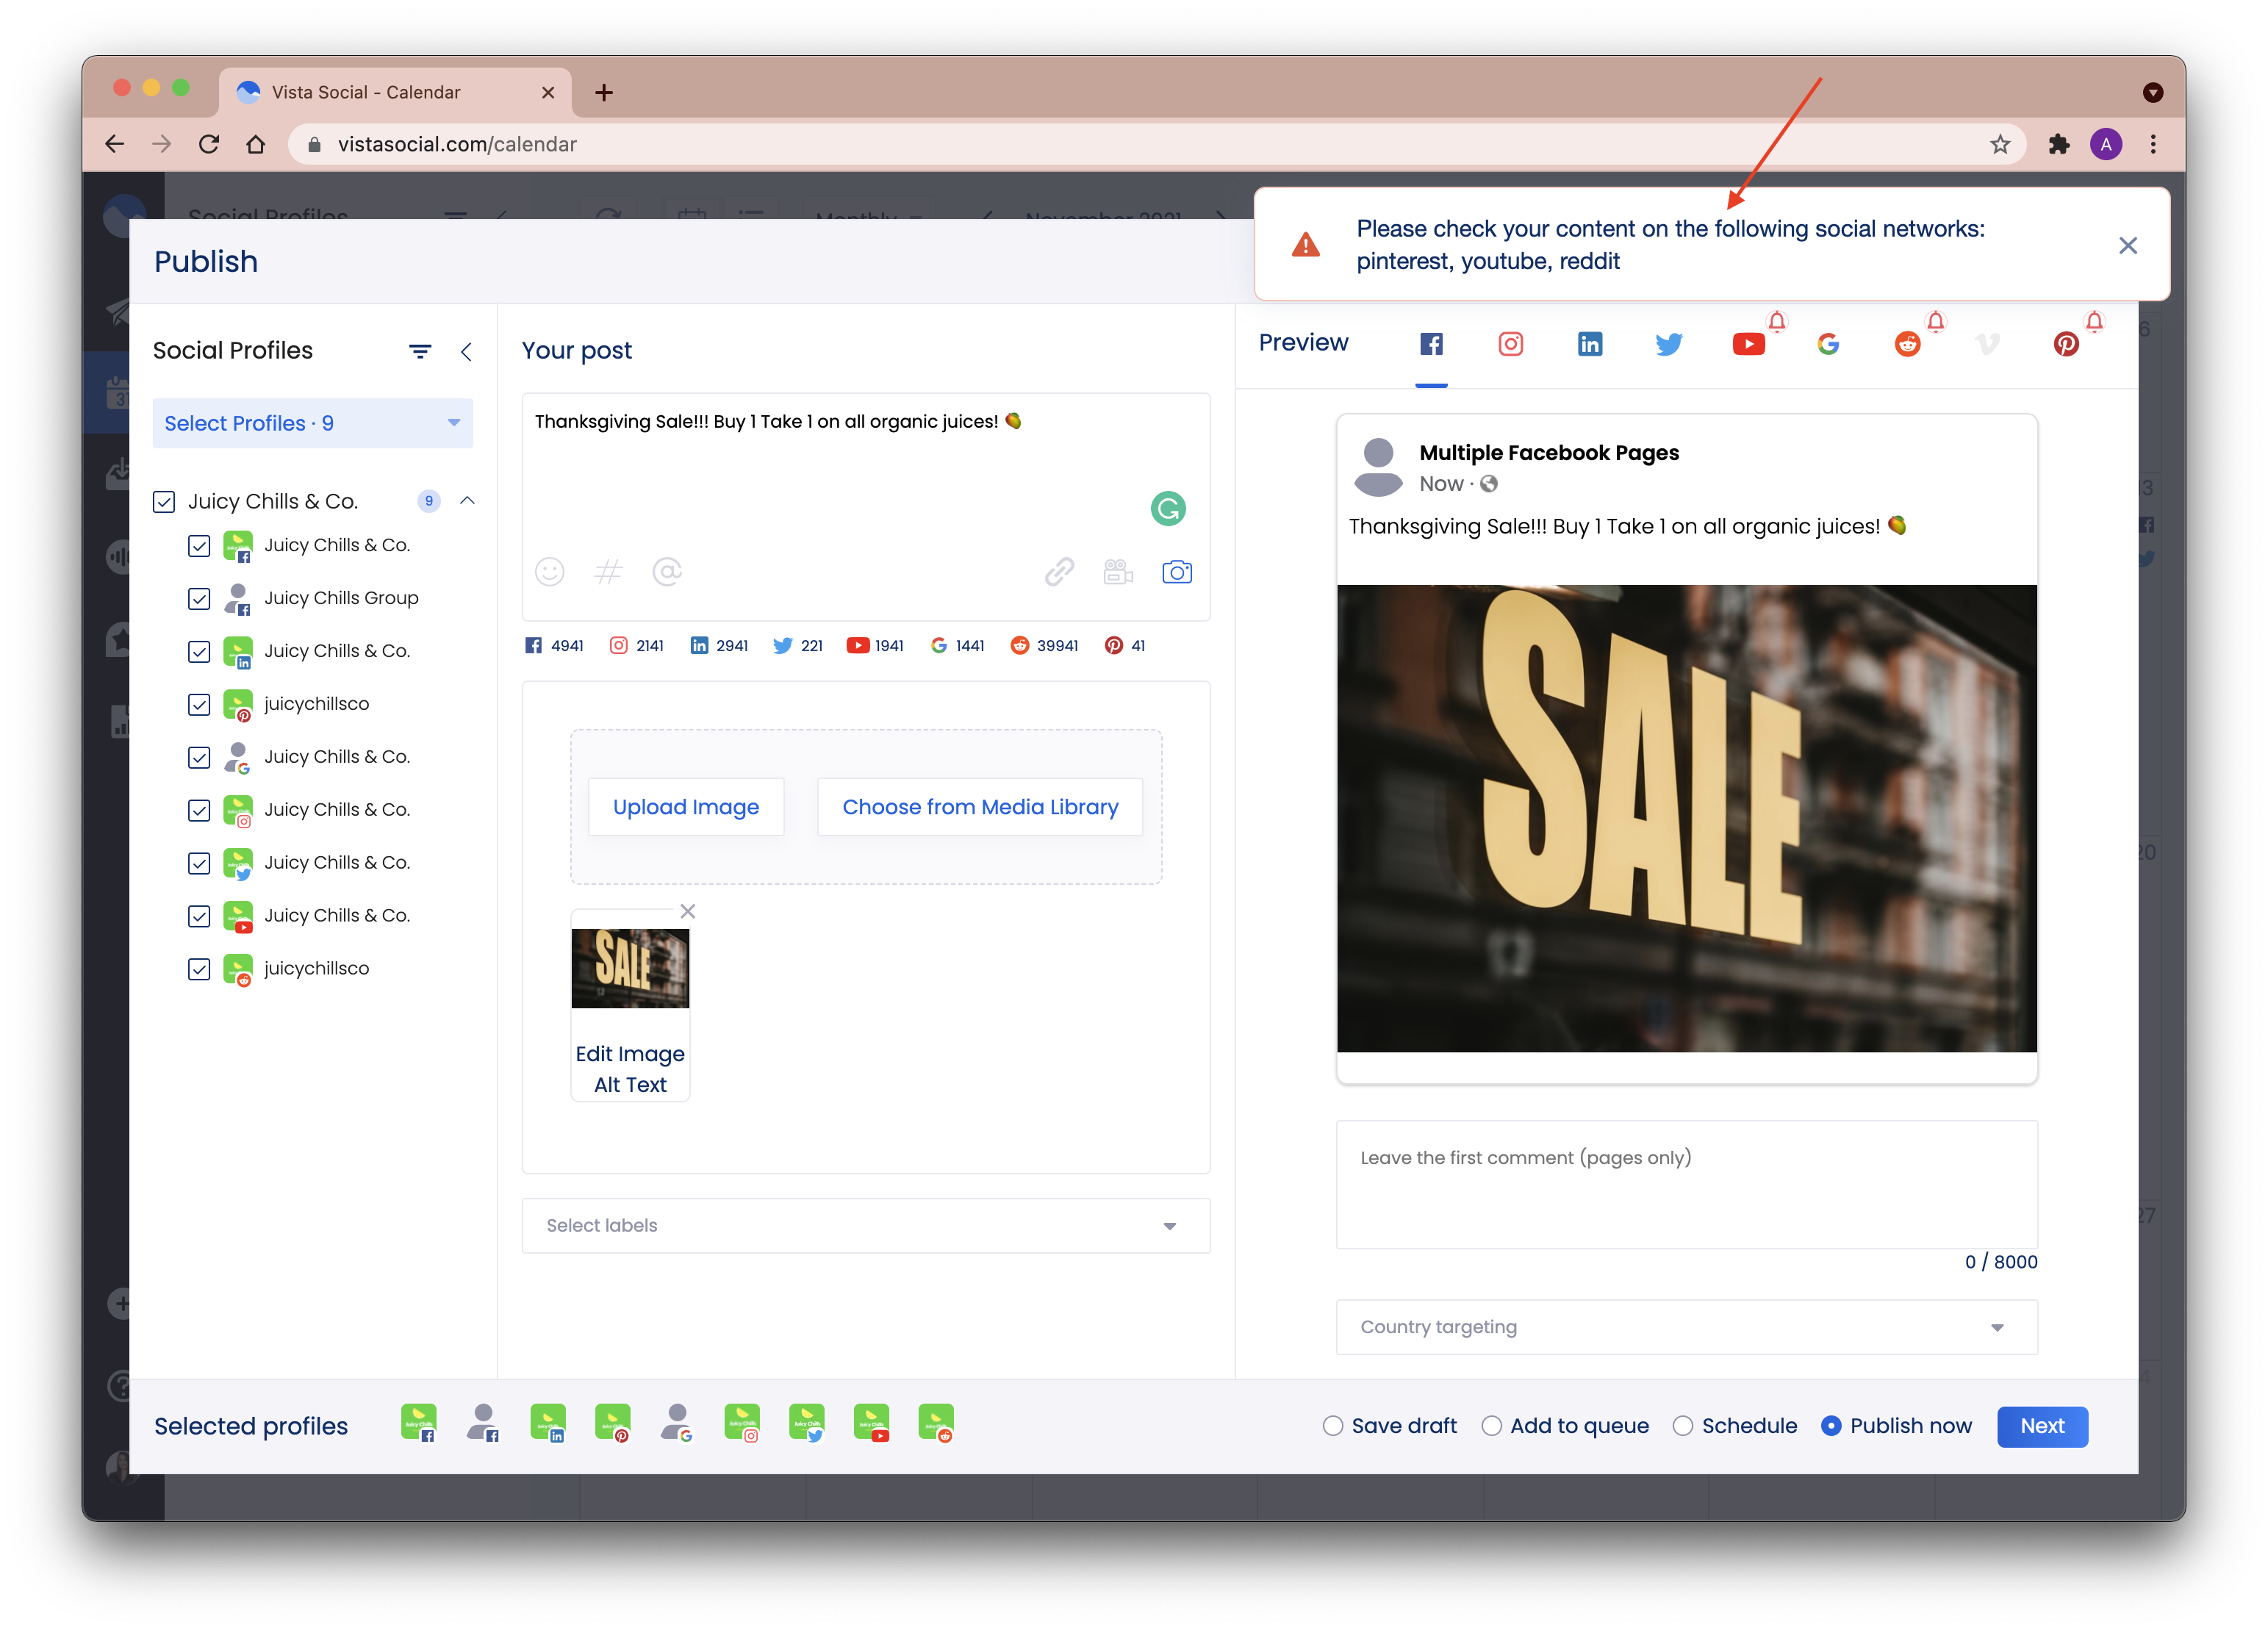Attach a link using the chain icon
2268x1630 pixels.
1059,572
